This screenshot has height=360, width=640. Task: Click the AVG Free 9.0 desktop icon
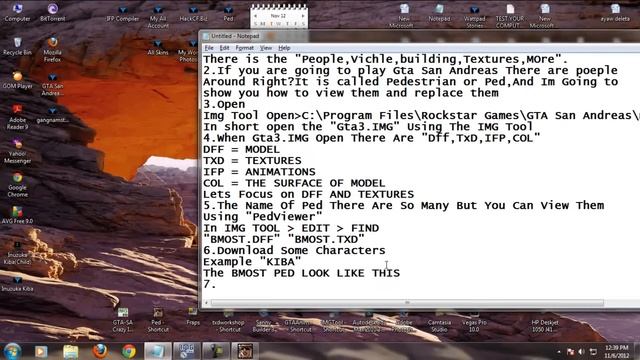(x=17, y=215)
